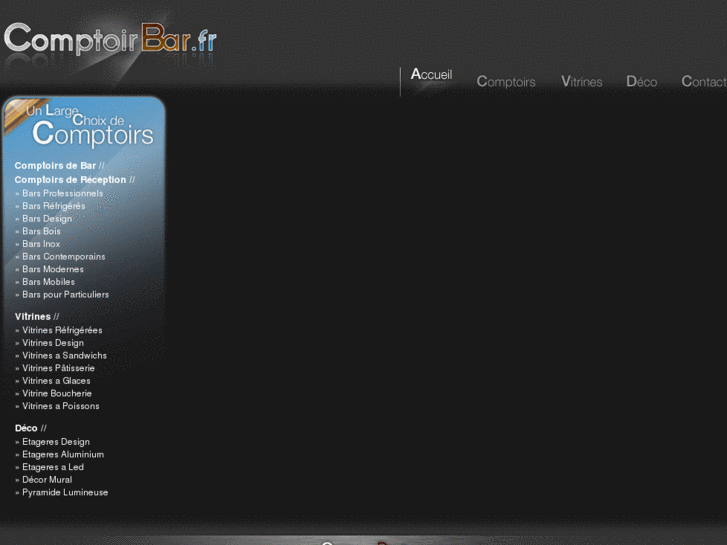Select Vitrines a Sandwichs

64,355
